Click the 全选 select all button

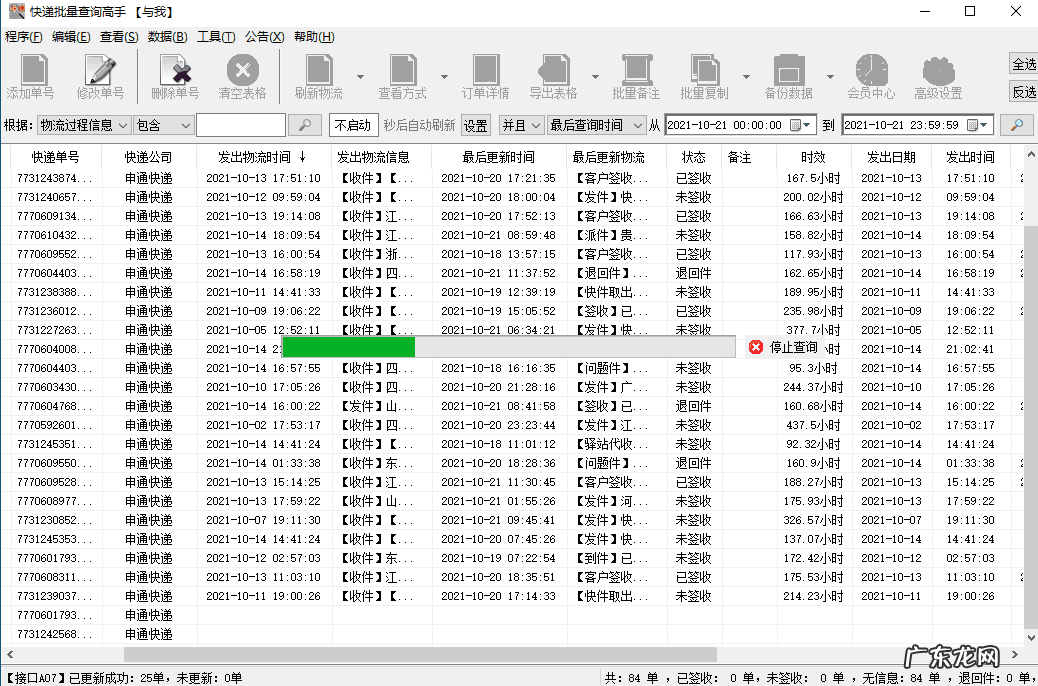(x=1024, y=64)
